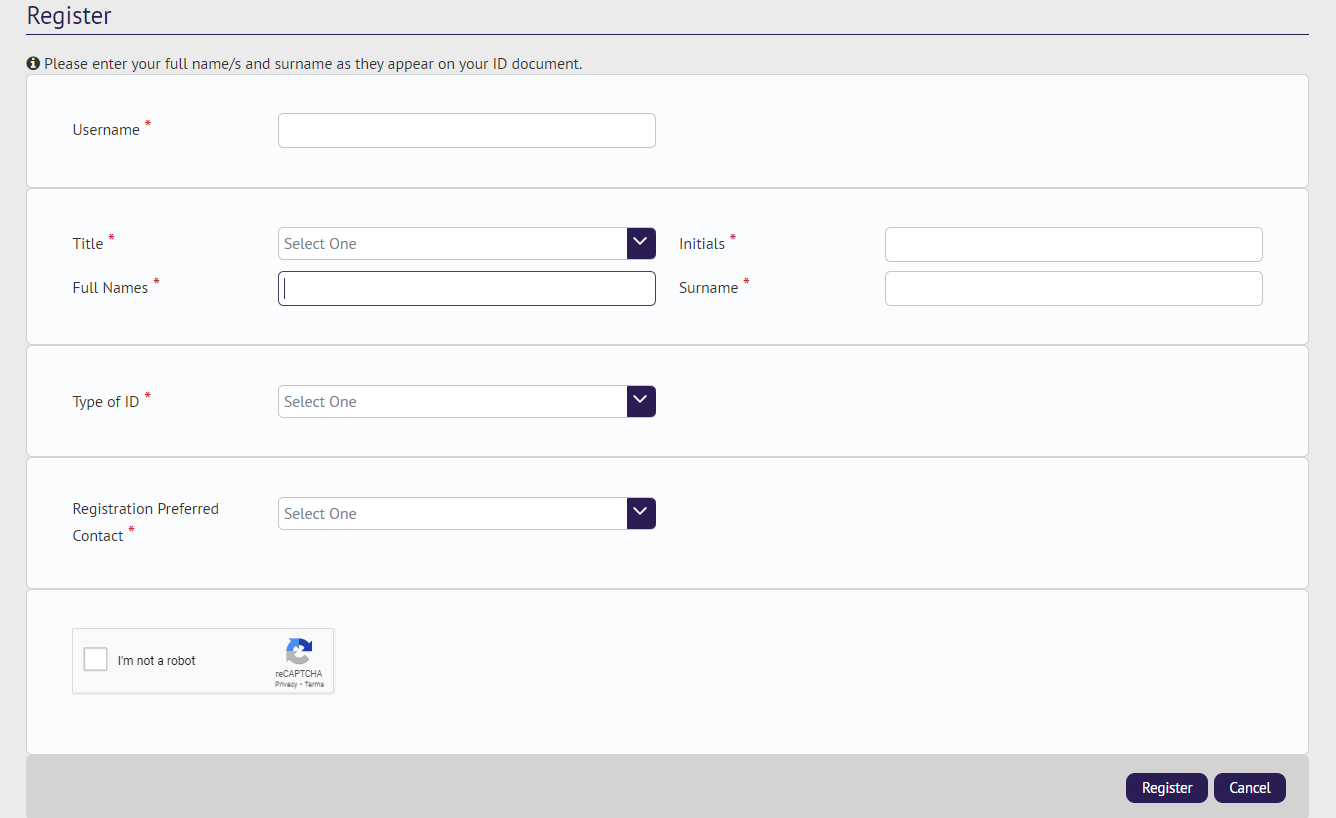1336x818 pixels.
Task: Open the Title selection dropdown
Action: tap(450, 243)
